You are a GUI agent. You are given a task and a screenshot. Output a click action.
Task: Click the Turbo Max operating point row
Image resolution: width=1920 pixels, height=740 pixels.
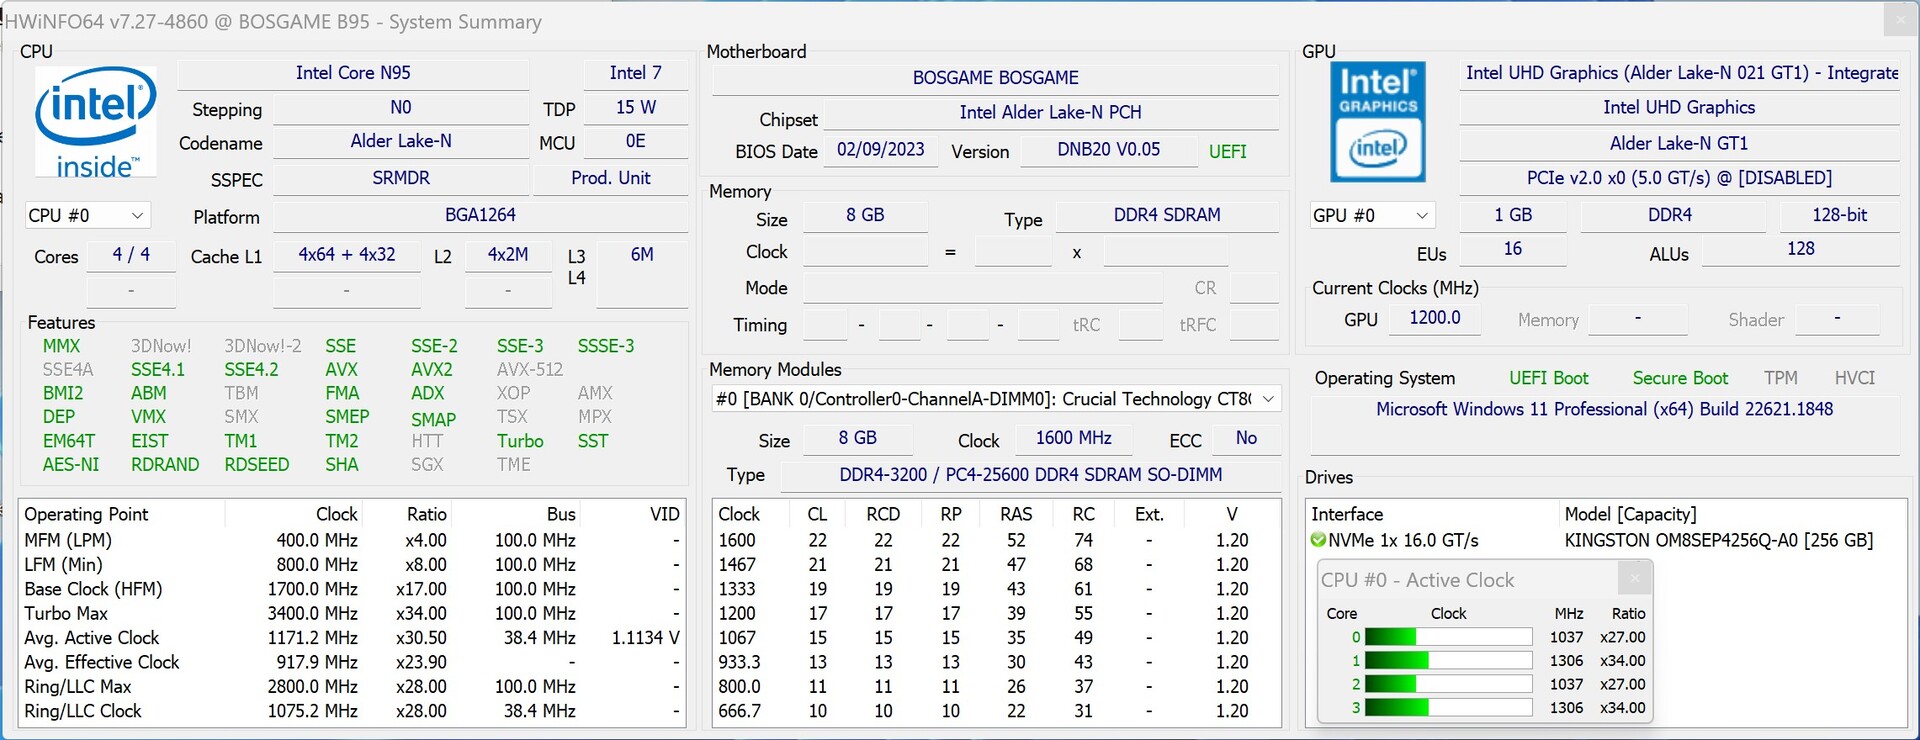click(x=350, y=613)
